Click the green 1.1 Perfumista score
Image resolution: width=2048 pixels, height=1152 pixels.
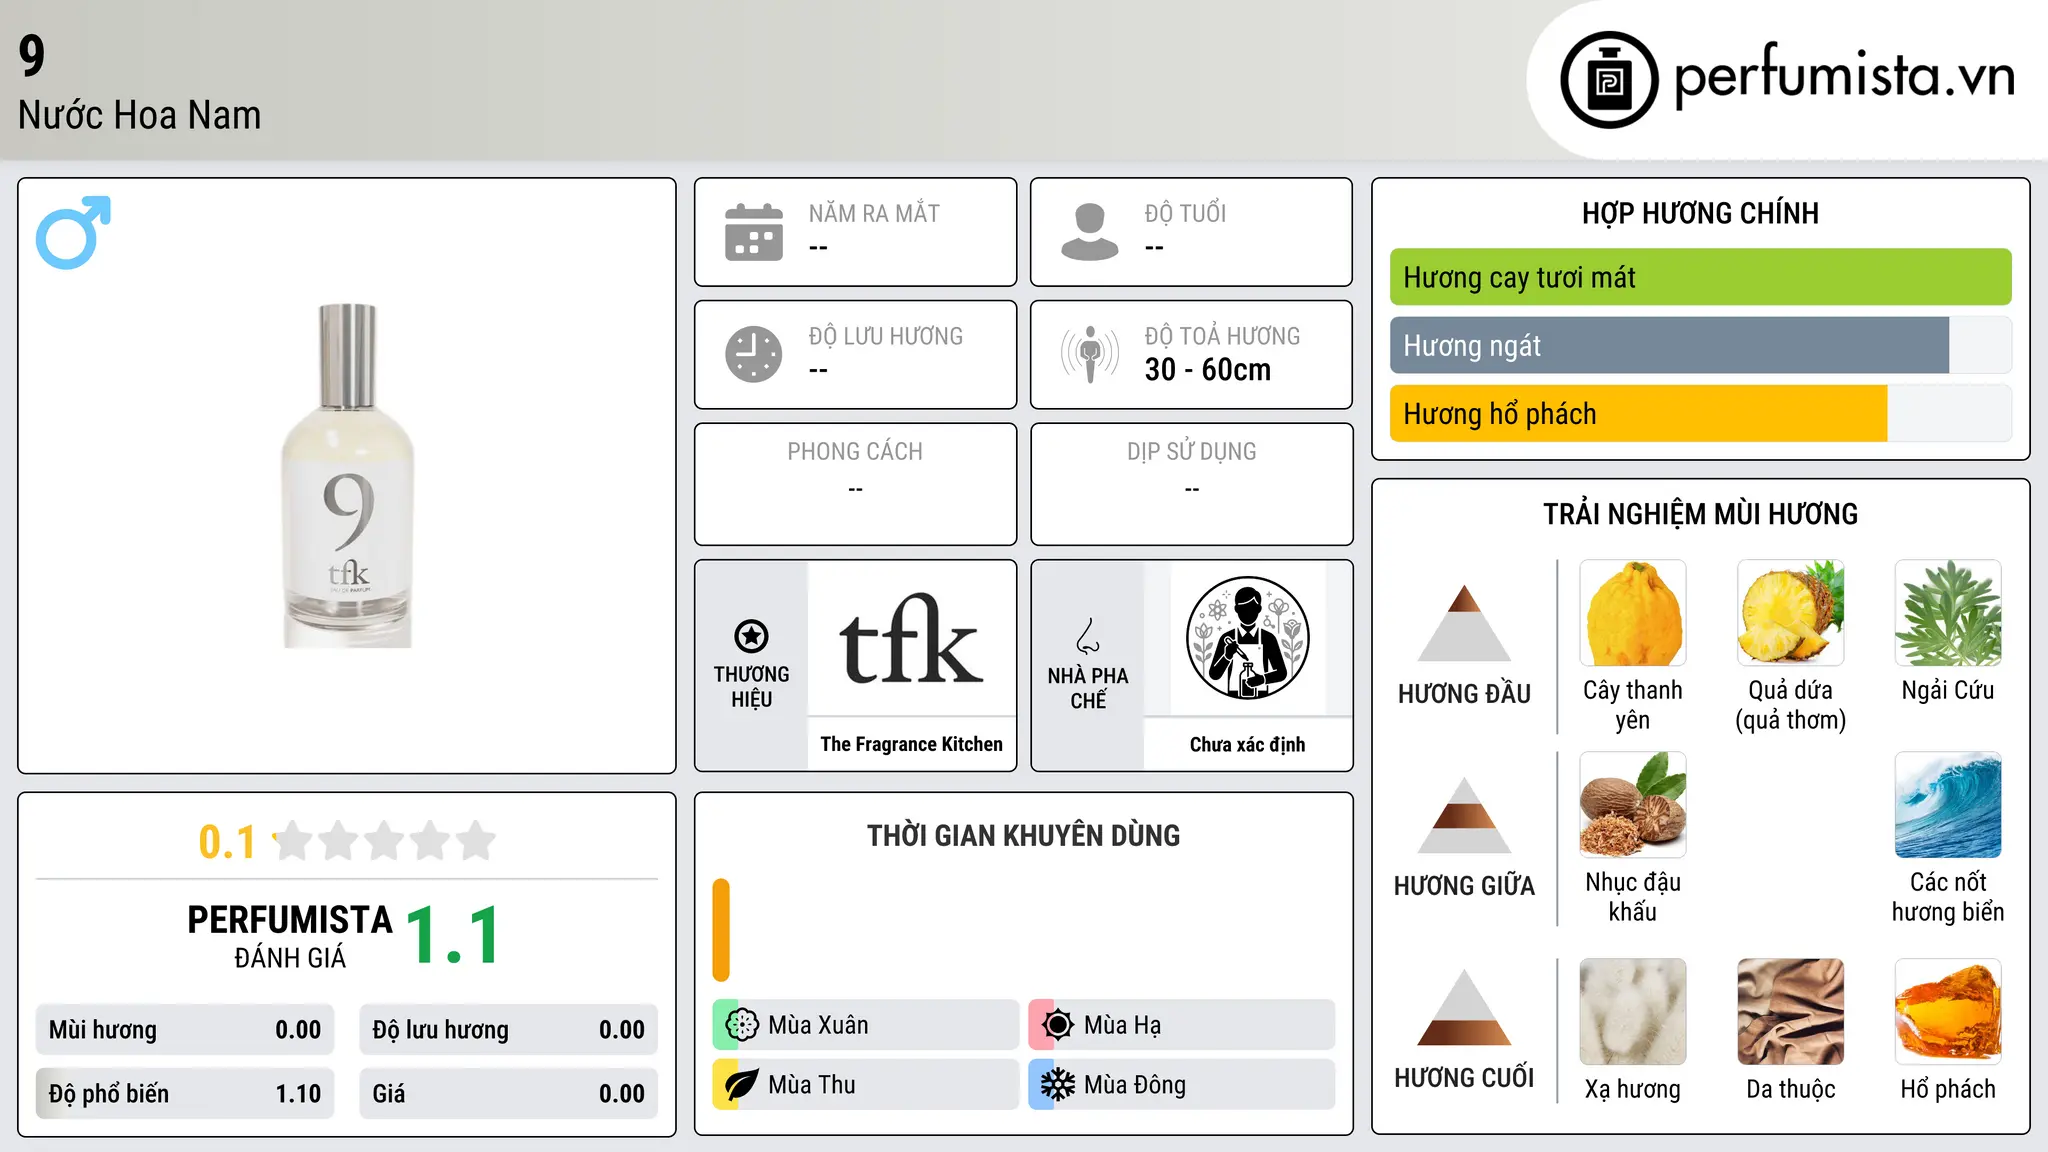click(453, 935)
